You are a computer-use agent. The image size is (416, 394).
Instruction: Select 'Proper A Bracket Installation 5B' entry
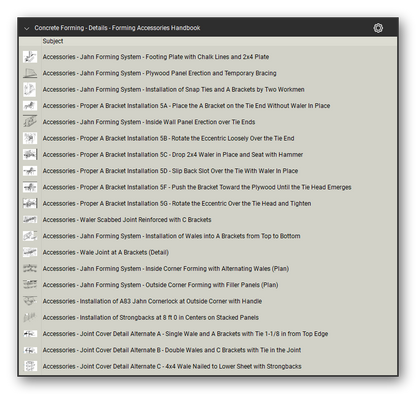(x=168, y=138)
